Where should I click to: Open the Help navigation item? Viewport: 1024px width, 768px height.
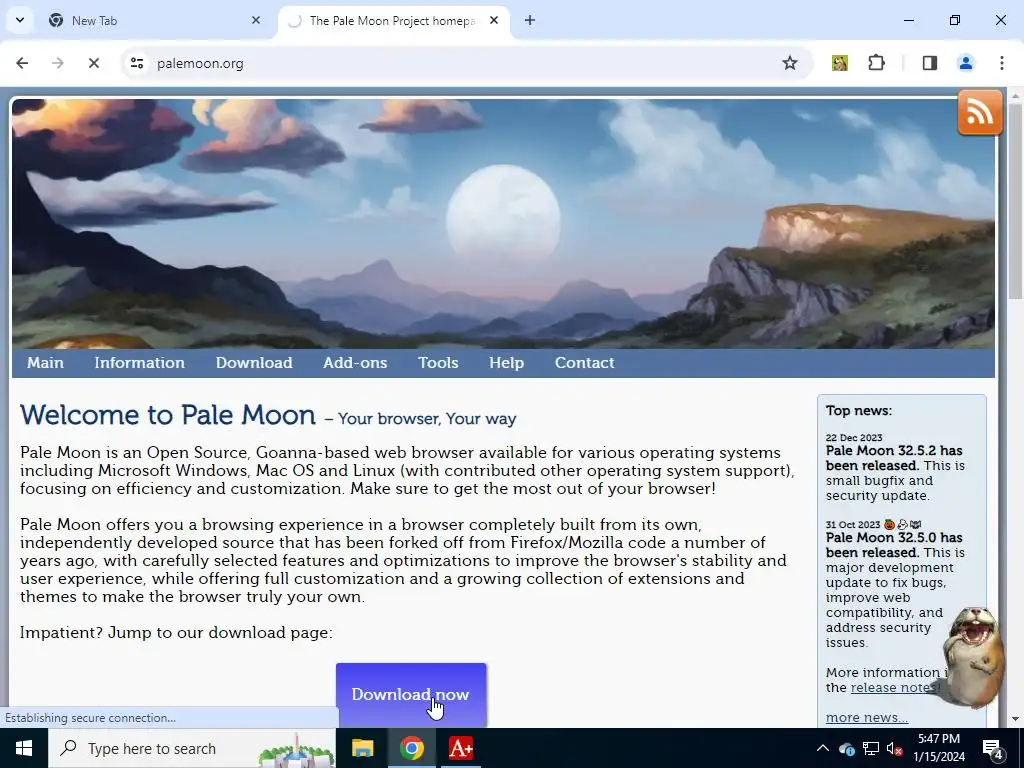click(x=506, y=362)
